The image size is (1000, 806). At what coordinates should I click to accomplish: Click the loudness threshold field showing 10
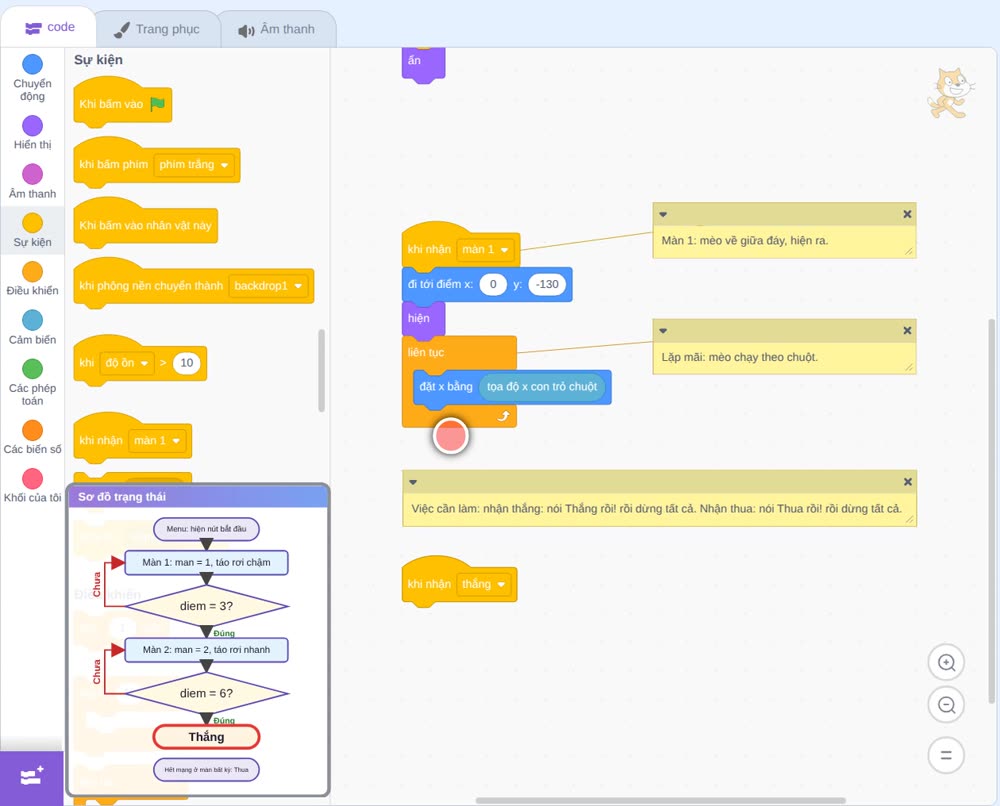(x=186, y=363)
